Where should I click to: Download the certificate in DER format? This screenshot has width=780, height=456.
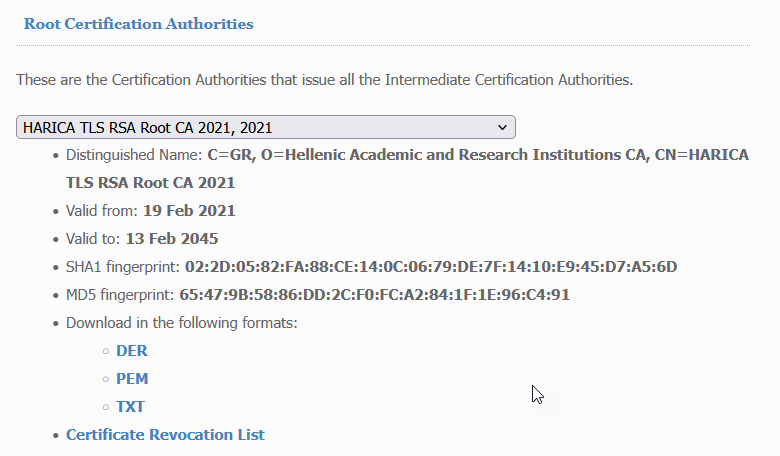point(131,351)
